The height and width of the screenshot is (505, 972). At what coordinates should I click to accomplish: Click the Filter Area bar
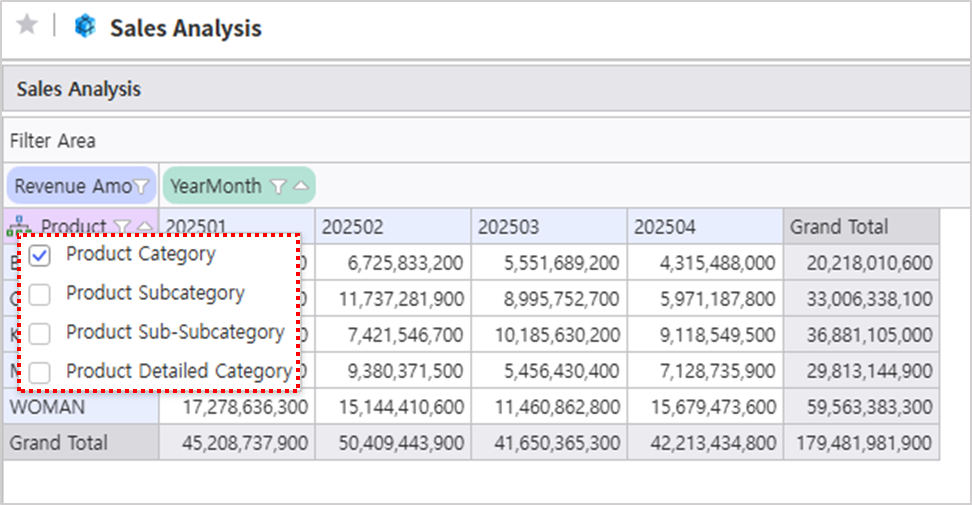pyautogui.click(x=486, y=141)
